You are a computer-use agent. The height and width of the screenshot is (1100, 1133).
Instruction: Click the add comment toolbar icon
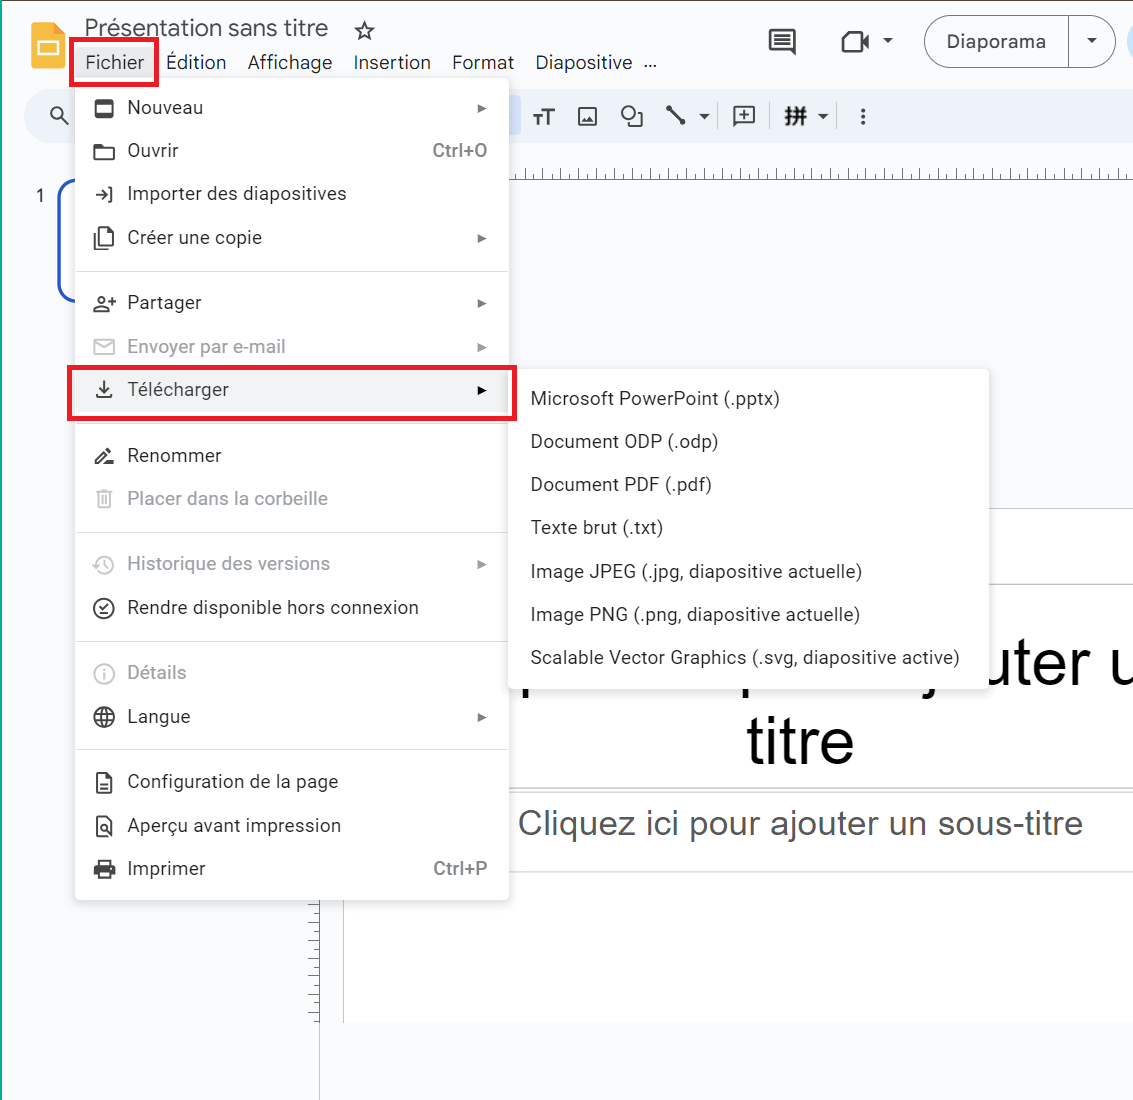[744, 116]
